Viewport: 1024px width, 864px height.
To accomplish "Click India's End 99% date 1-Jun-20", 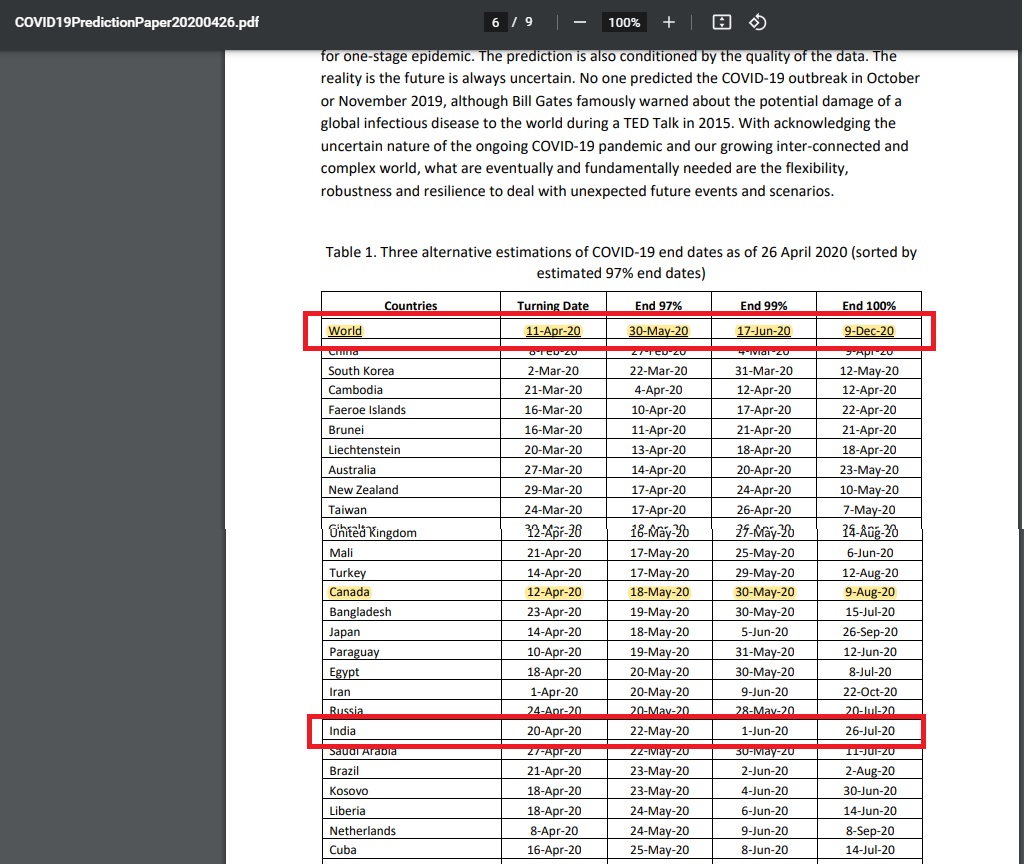I will (x=765, y=731).
